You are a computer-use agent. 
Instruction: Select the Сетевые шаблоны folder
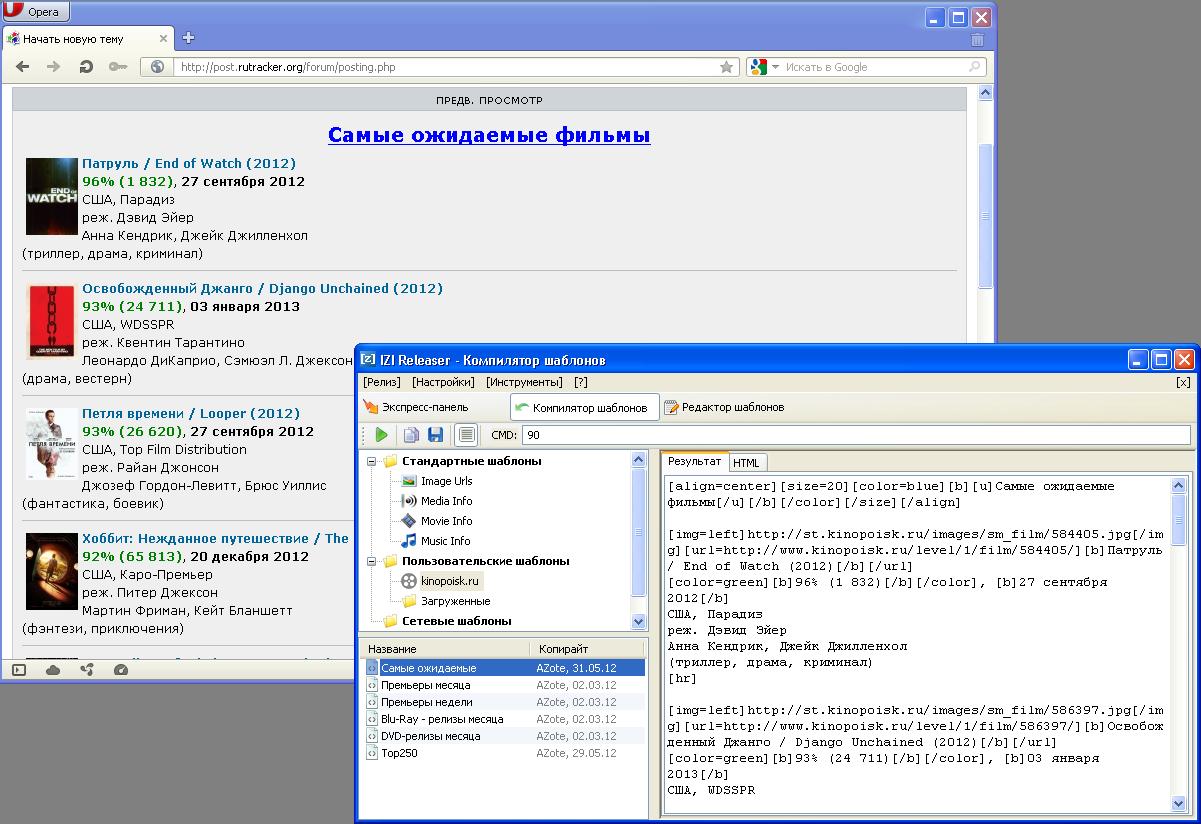(x=457, y=621)
